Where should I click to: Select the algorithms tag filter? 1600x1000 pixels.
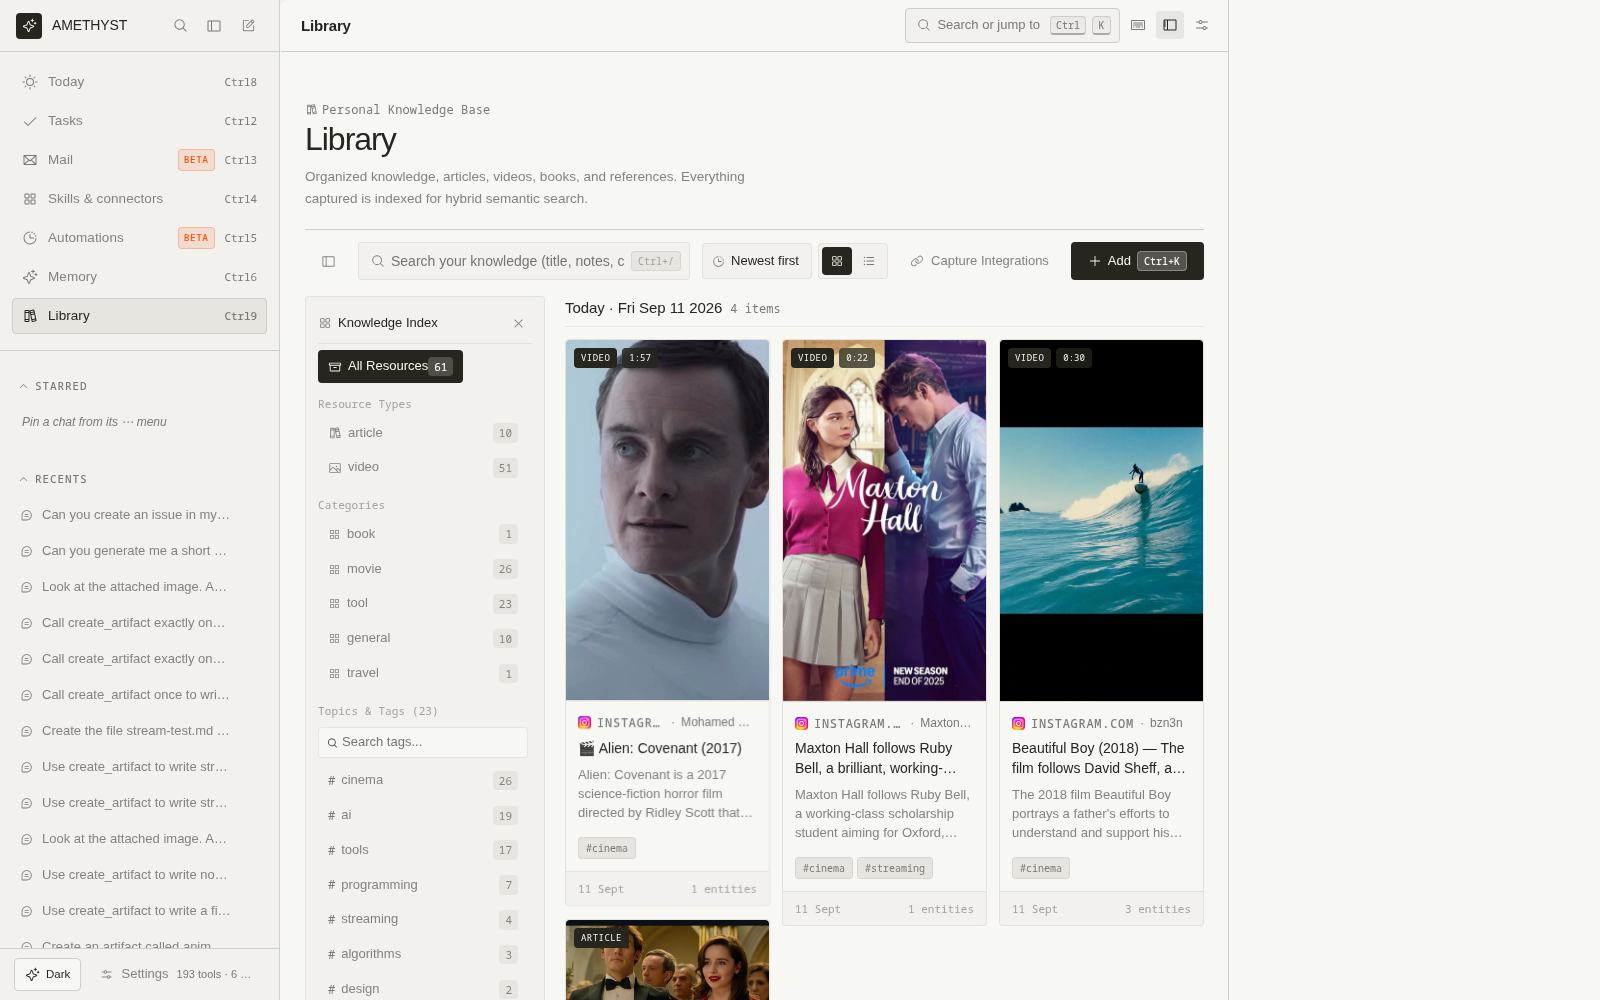point(424,954)
